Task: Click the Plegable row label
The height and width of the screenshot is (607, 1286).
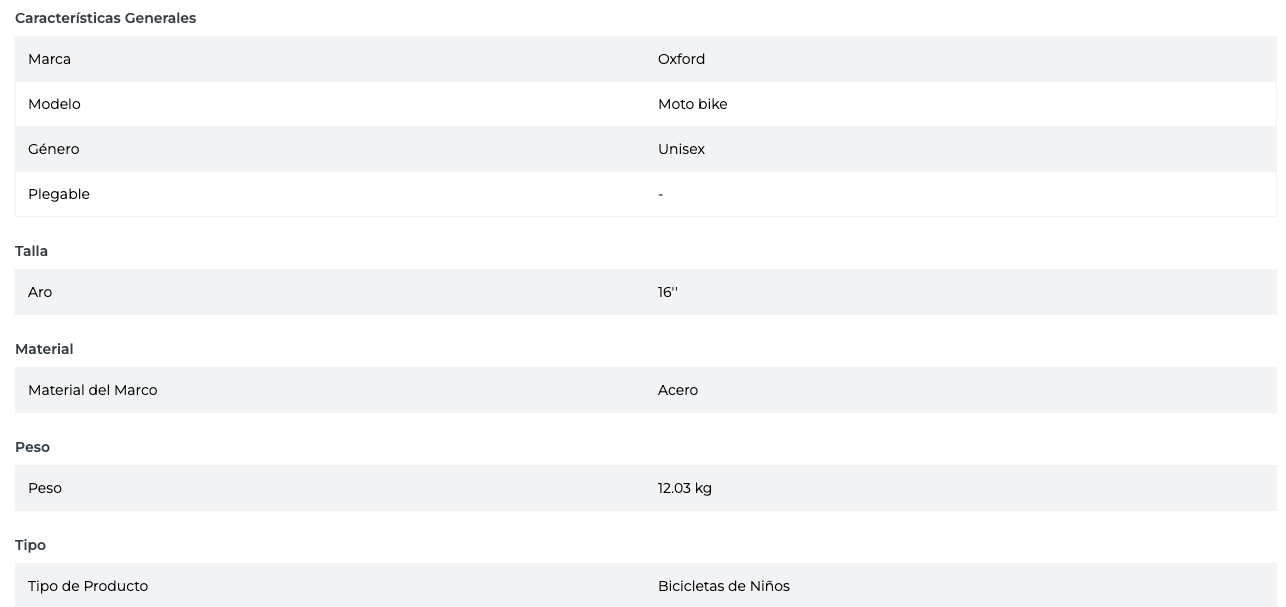Action: point(58,194)
